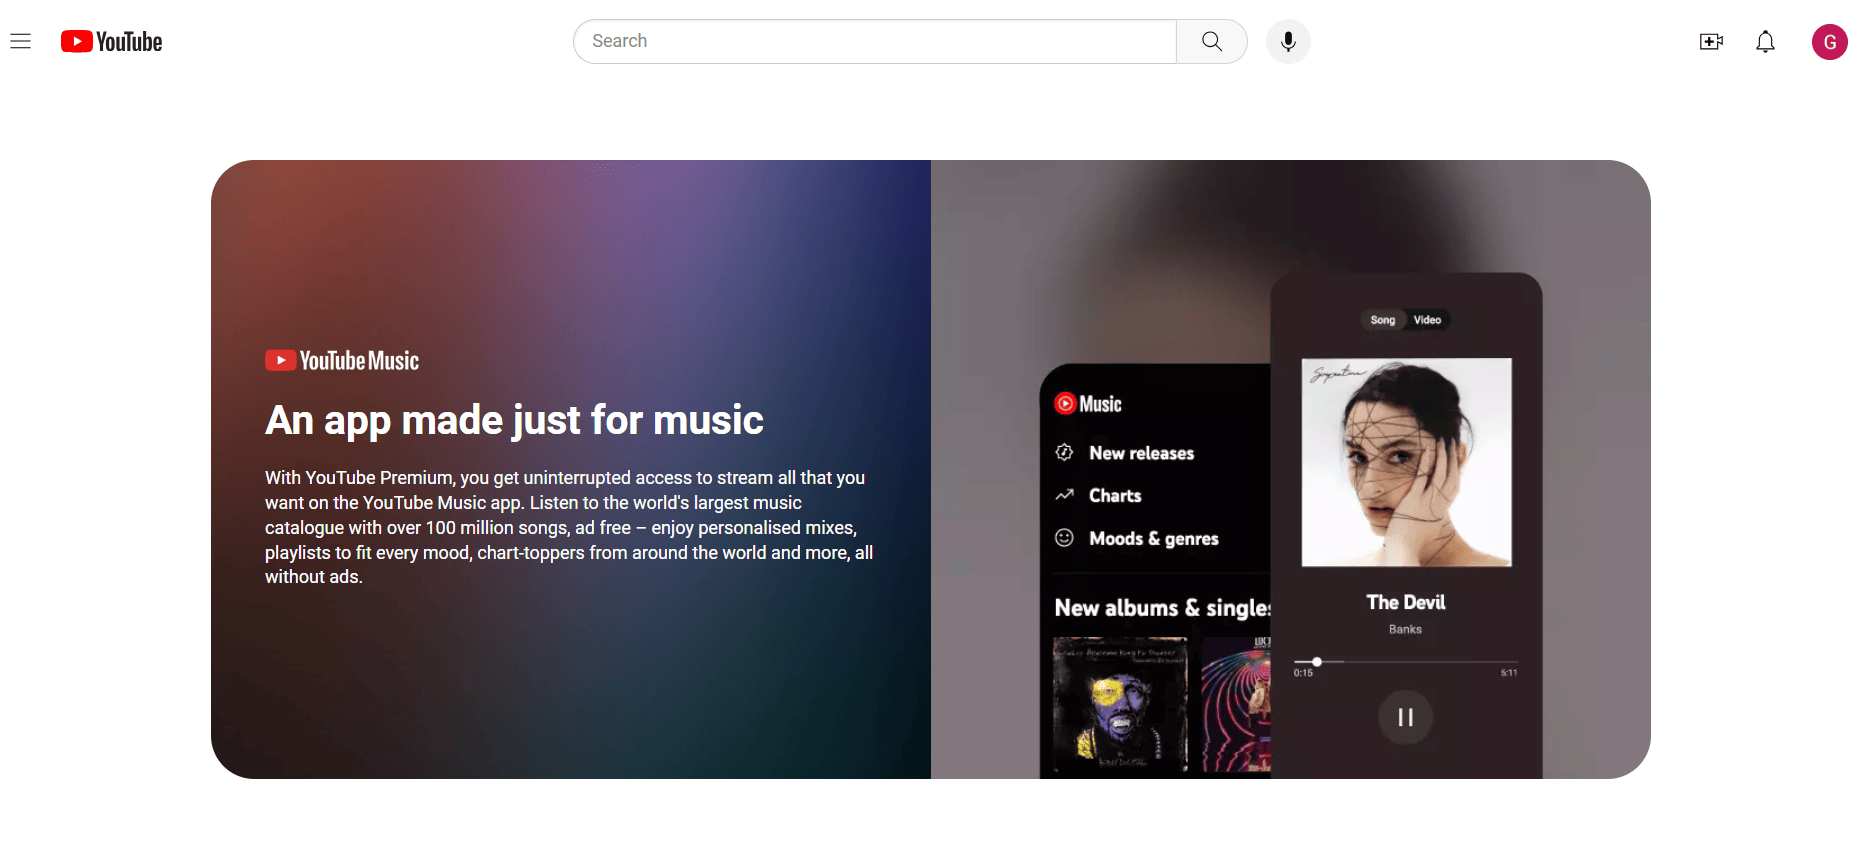Go to YouTube home via logo
Screen dimensions: 1864x850
[x=111, y=41]
